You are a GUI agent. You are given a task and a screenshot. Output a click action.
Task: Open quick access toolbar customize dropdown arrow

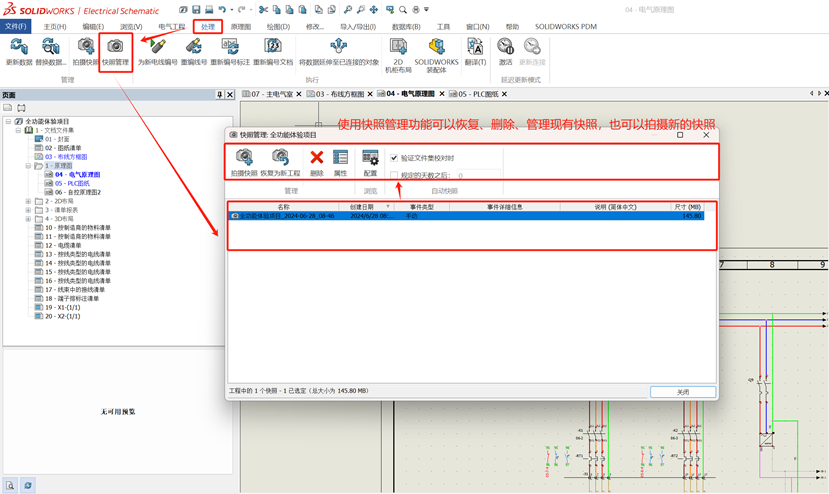point(427,10)
